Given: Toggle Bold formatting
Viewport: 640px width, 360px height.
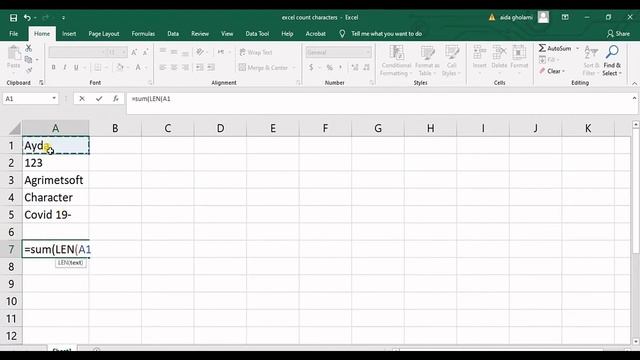Looking at the screenshot, I should [53, 67].
